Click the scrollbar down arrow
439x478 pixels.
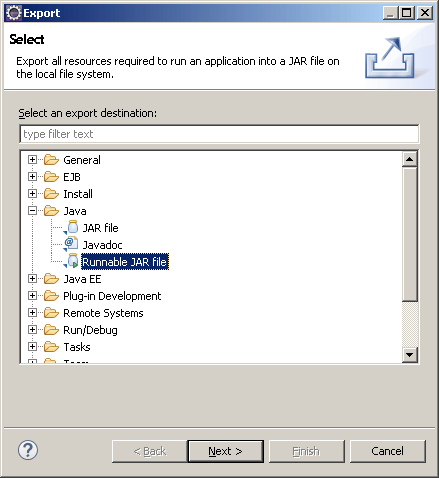tap(409, 354)
